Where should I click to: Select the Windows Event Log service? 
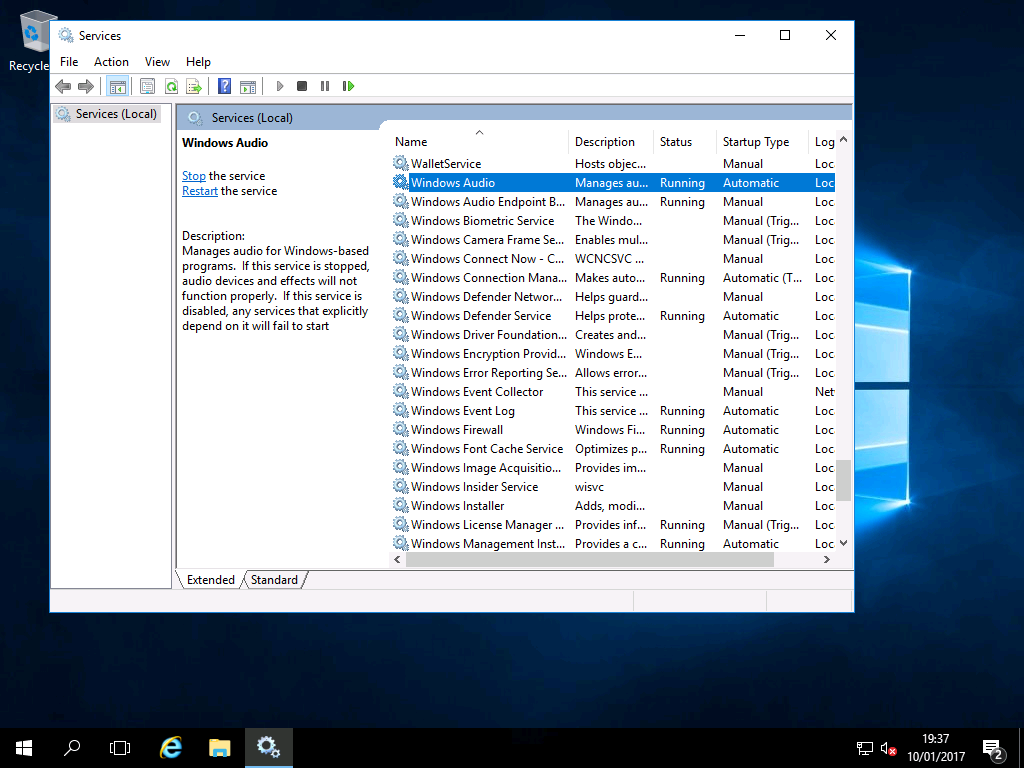point(613,410)
